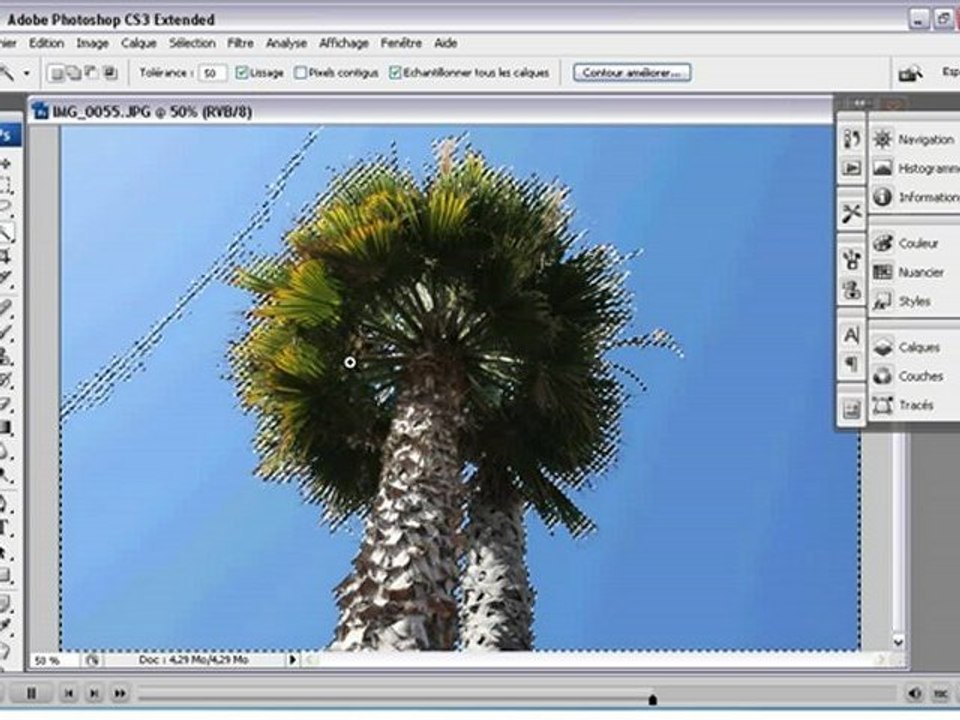Fast forward the video player
The width and height of the screenshot is (960, 720).
(x=120, y=693)
